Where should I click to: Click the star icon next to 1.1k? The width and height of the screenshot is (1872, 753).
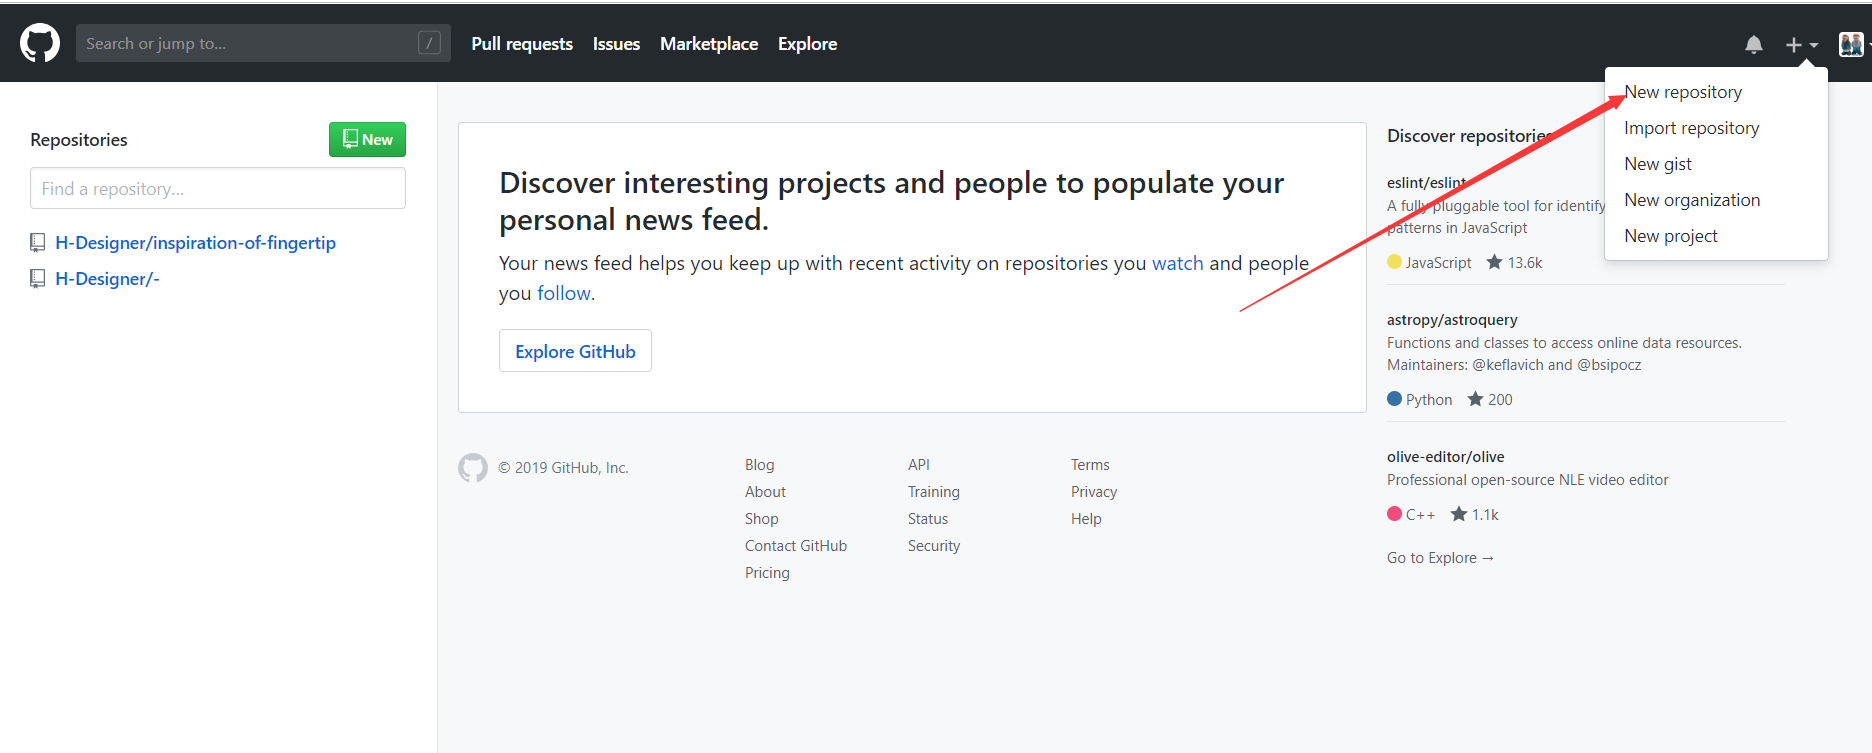point(1459,514)
